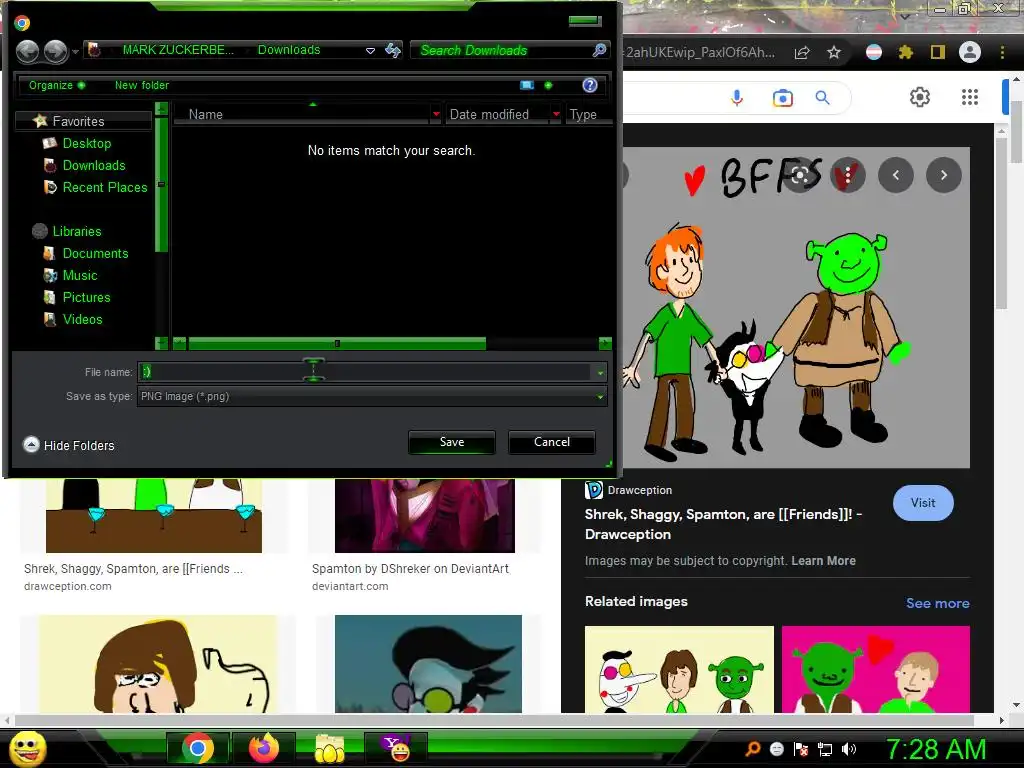Viewport: 1024px width, 768px height.
Task: Open Downloads in Favorites
Action: point(94,165)
